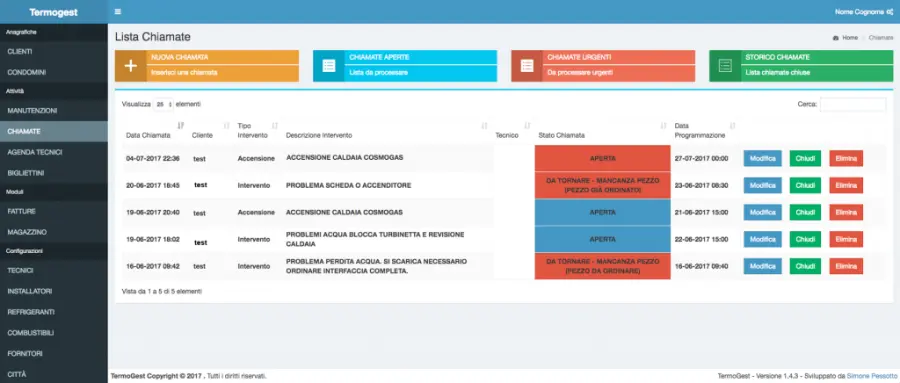Image resolution: width=900 pixels, height=383 pixels.
Task: Click "27-07-2017 00:00" programming date
Action: pos(701,158)
